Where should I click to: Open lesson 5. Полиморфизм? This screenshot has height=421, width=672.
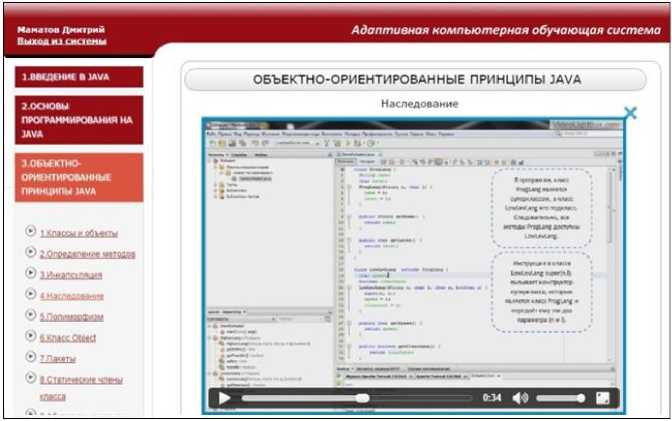pos(72,317)
